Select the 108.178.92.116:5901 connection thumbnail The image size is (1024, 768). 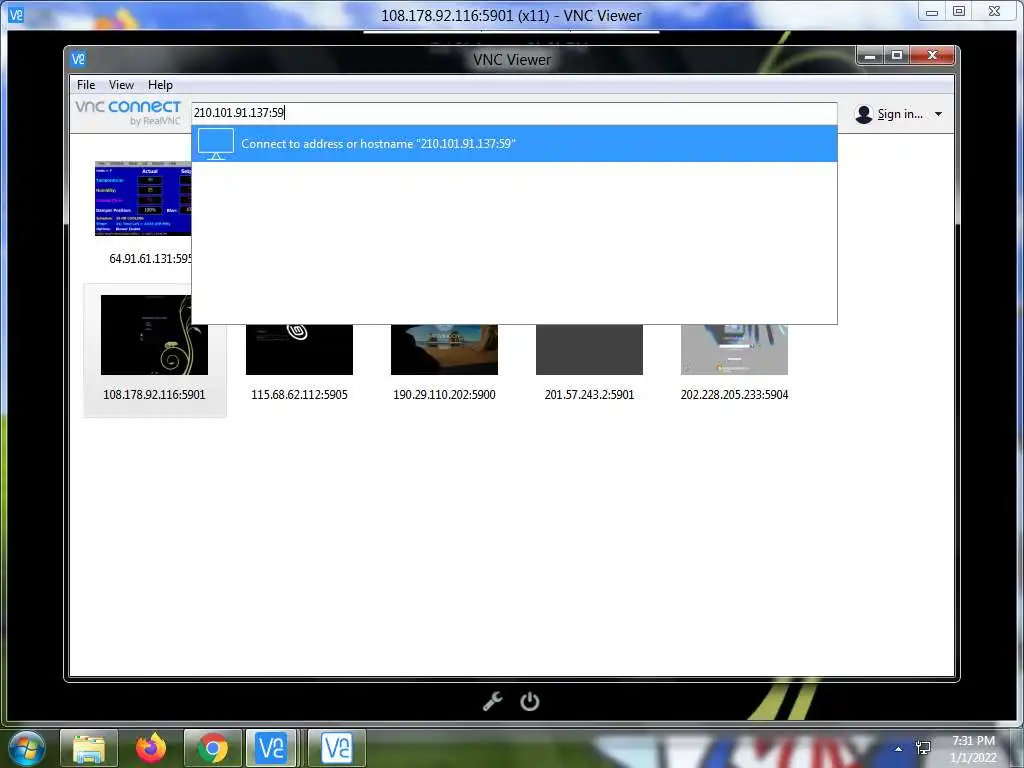pyautogui.click(x=154, y=335)
